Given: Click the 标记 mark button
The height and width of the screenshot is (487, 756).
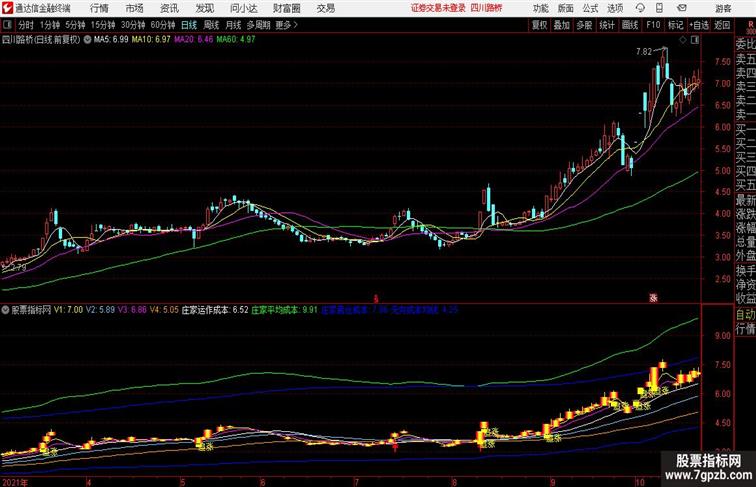Looking at the screenshot, I should click(x=675, y=25).
